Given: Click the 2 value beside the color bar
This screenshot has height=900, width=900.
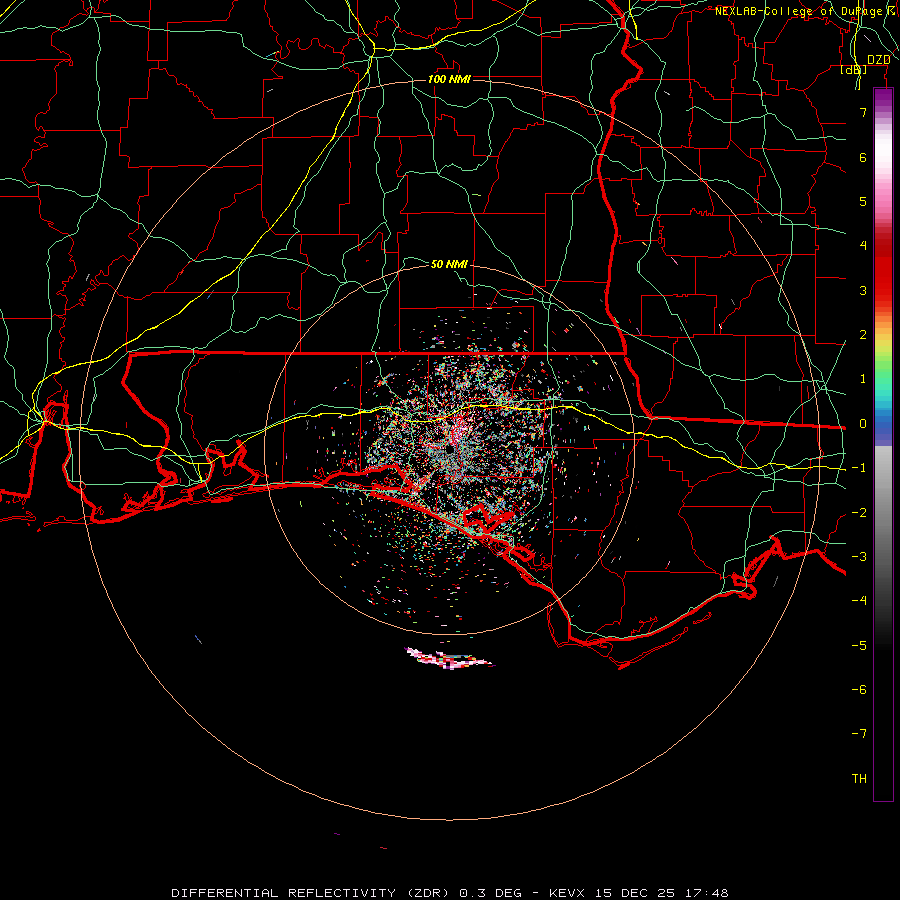Looking at the screenshot, I should (863, 335).
